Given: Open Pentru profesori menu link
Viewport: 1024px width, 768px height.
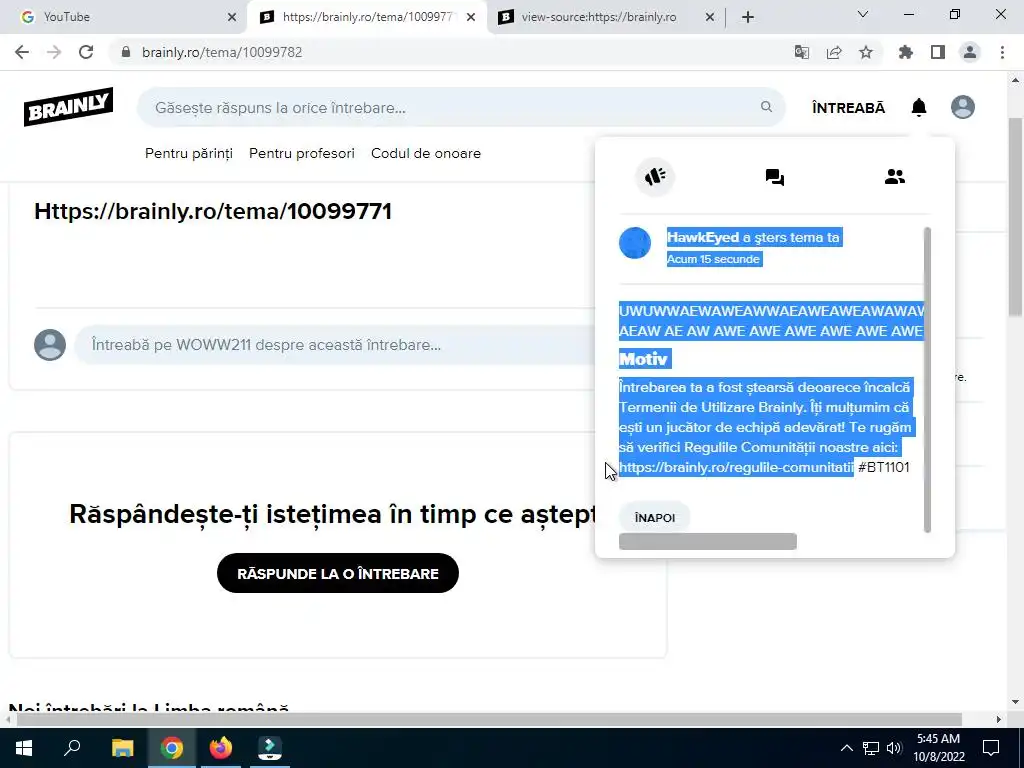Looking at the screenshot, I should [302, 153].
